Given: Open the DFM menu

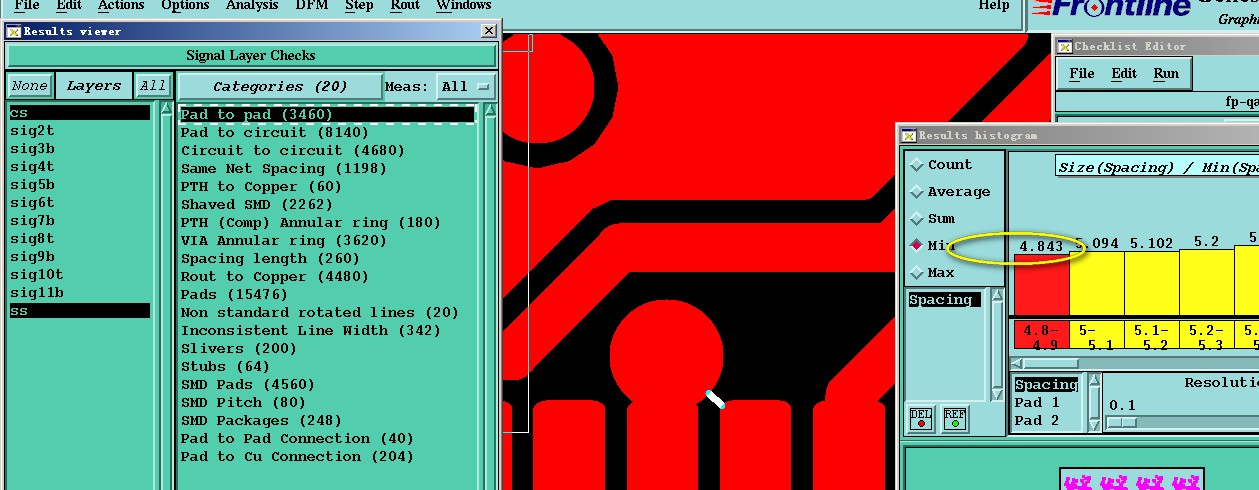Looking at the screenshot, I should [x=311, y=6].
